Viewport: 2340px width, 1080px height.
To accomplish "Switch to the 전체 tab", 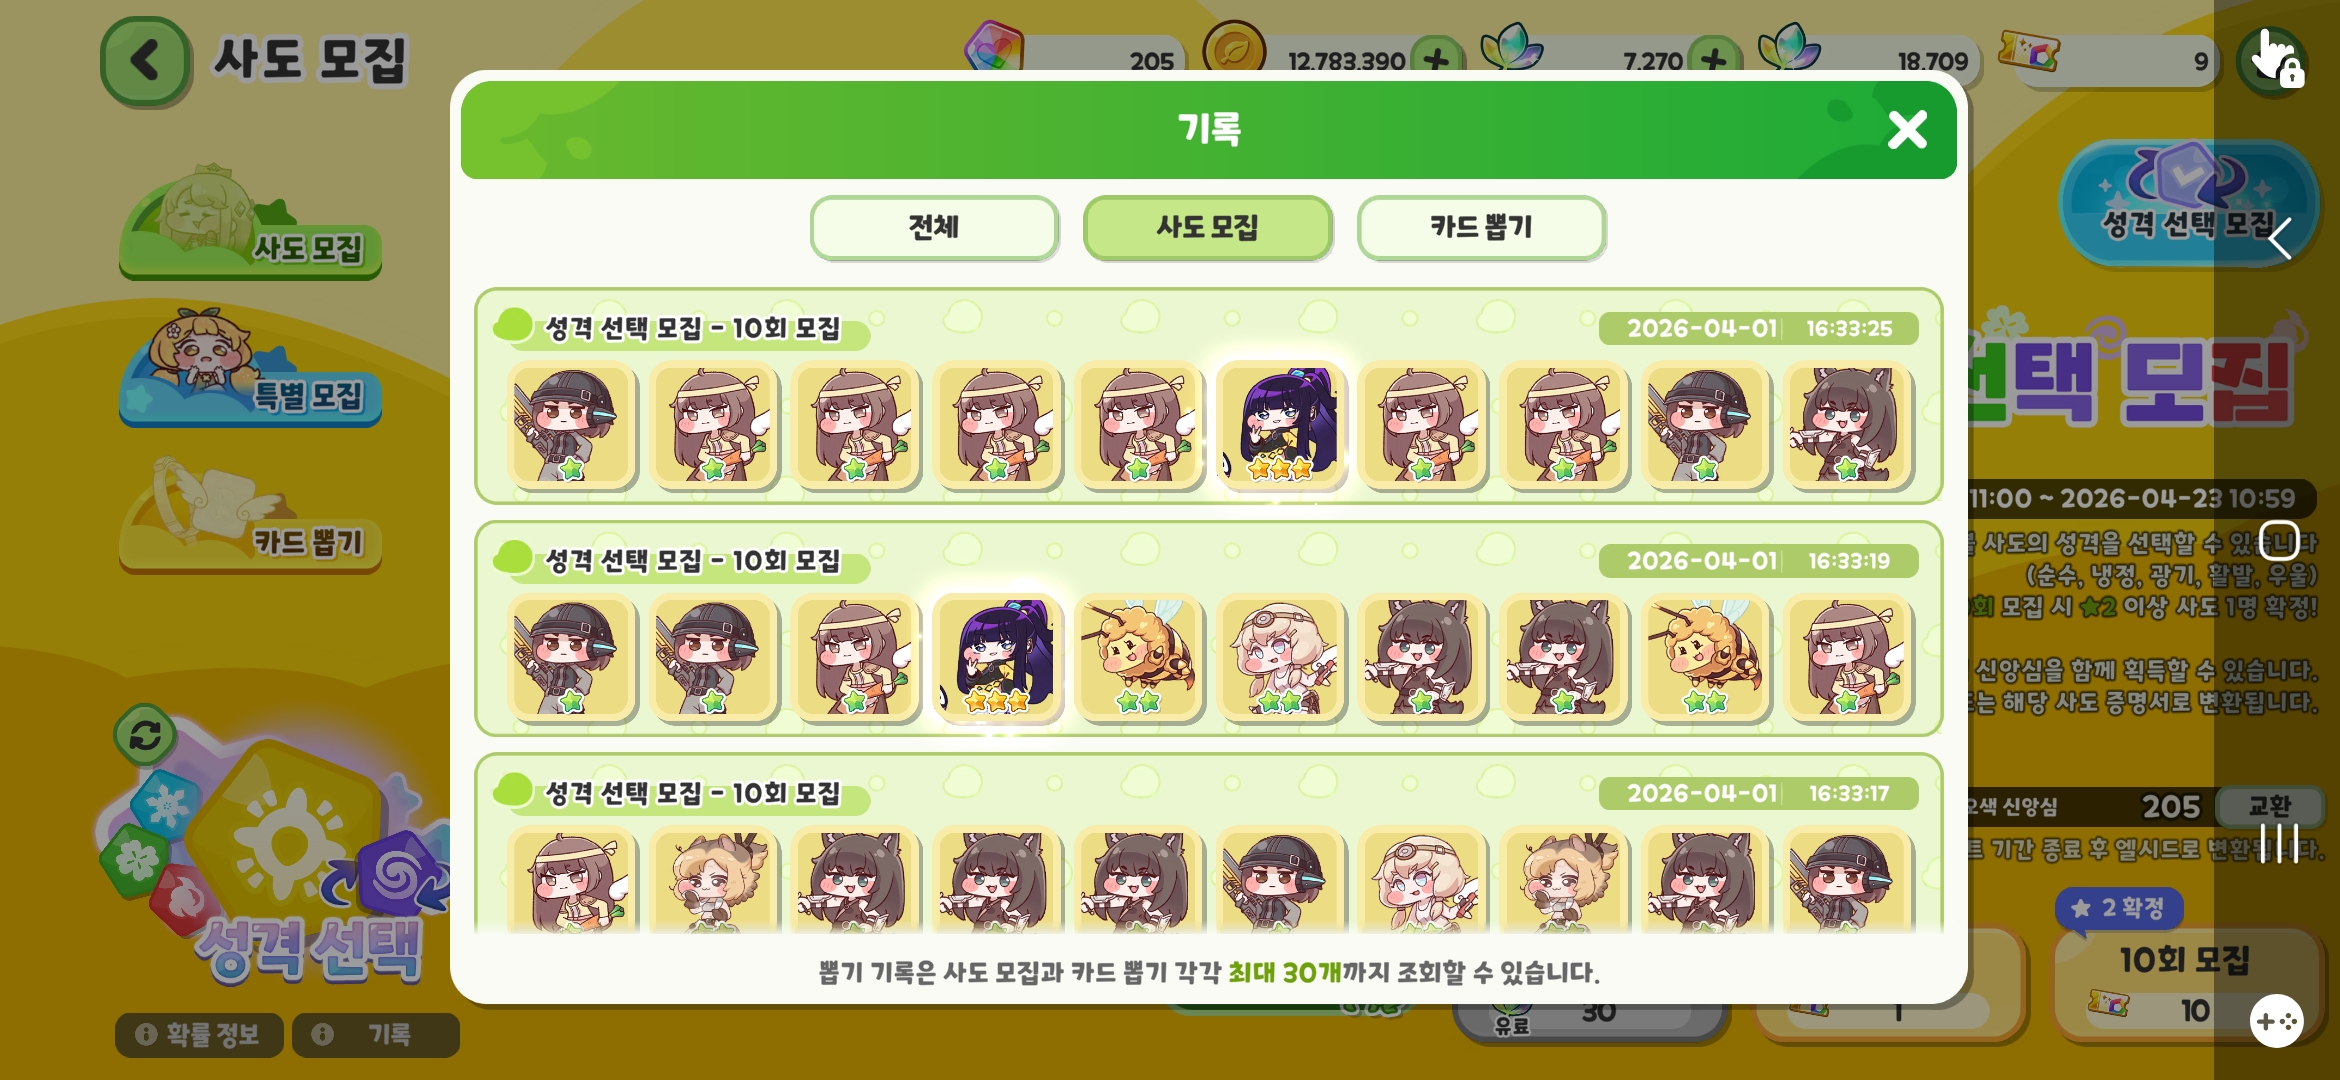I will [x=933, y=228].
